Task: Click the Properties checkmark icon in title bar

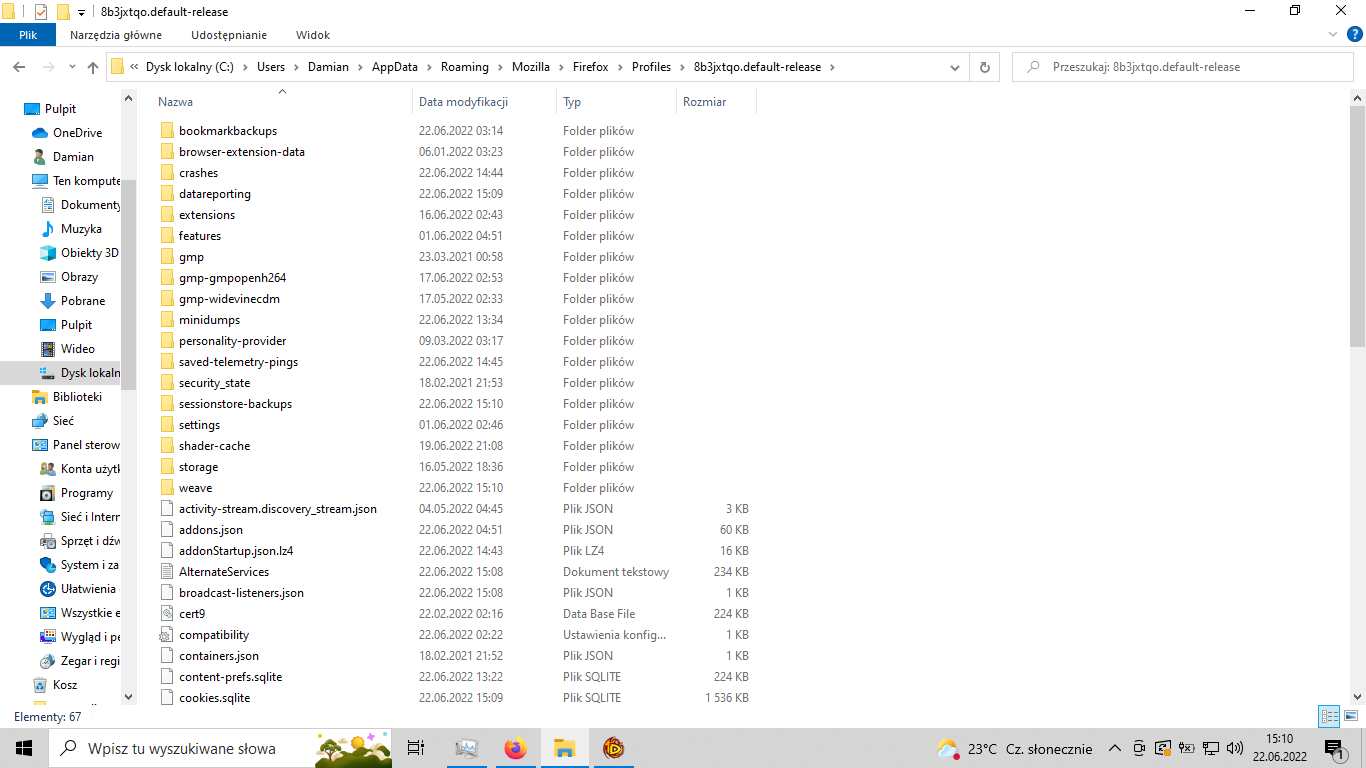Action: click(x=40, y=12)
